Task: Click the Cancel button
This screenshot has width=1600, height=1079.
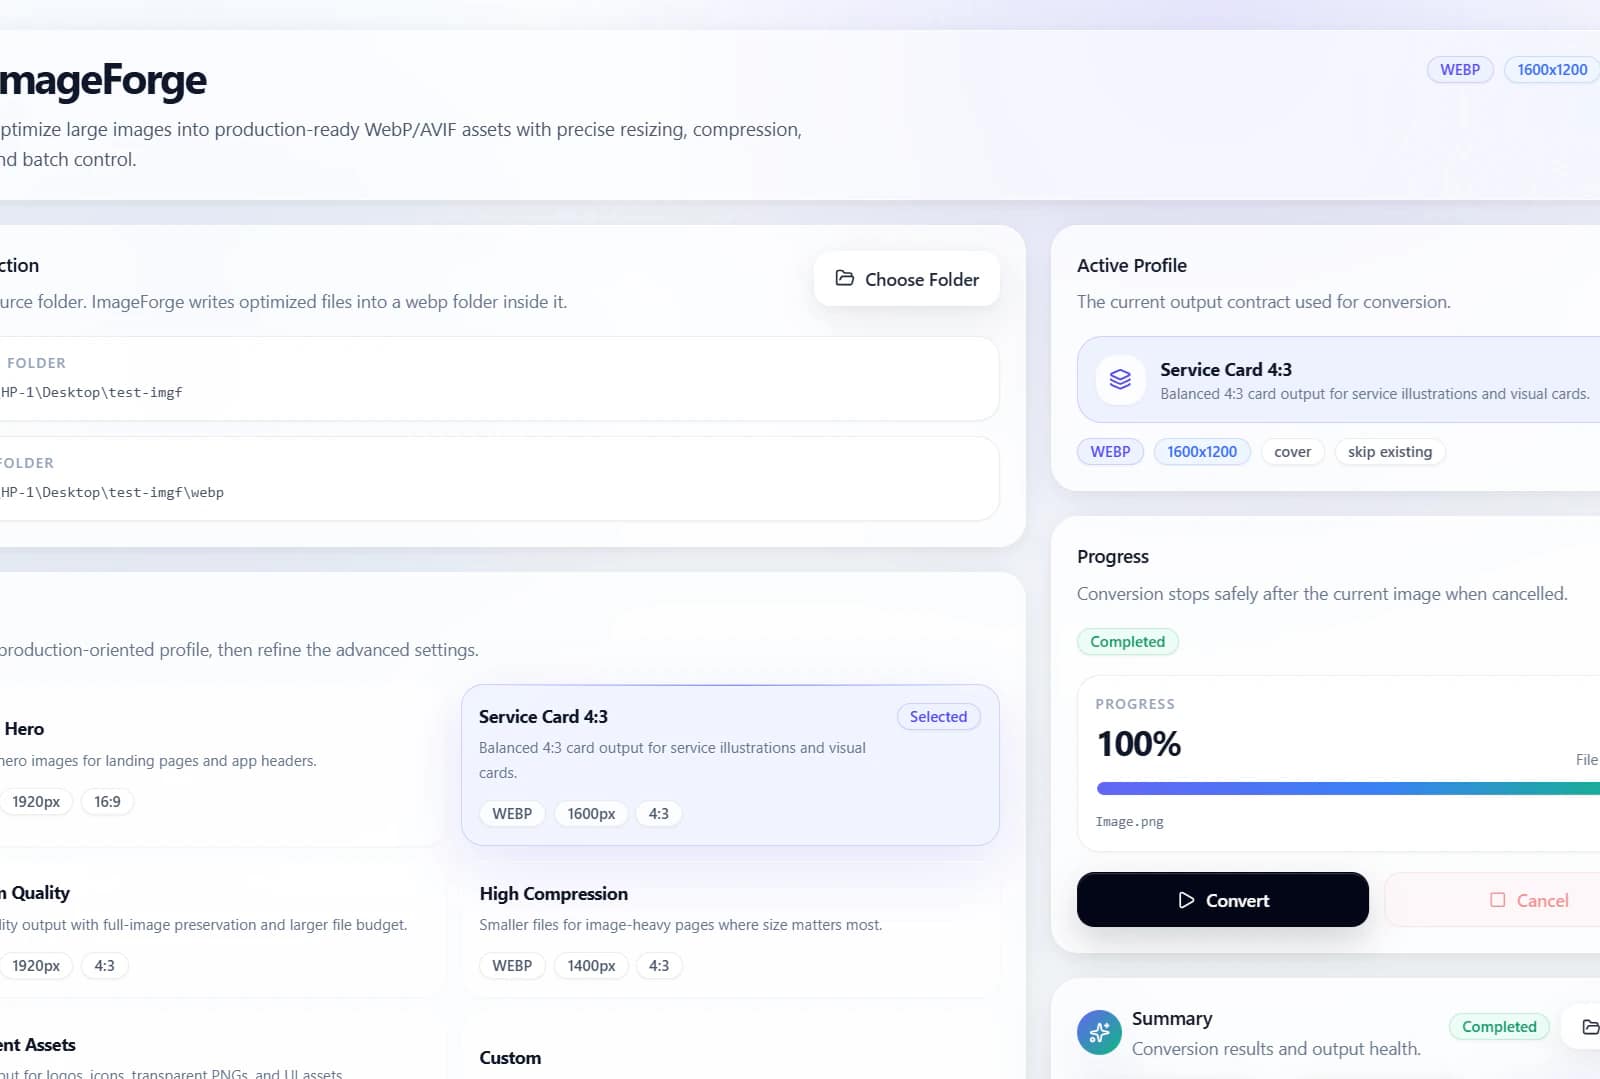Action: tap(1493, 900)
